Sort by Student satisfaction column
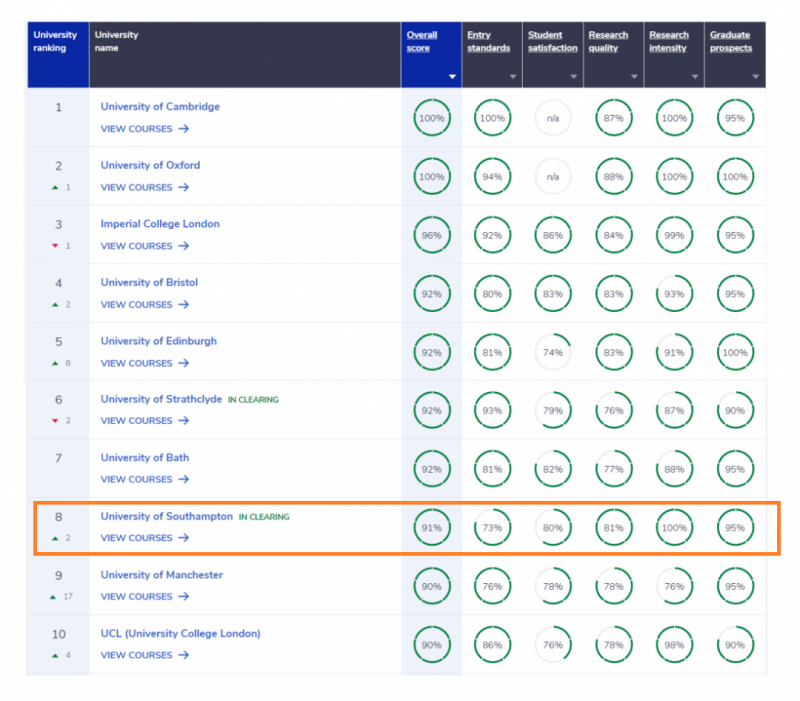Screen dimensions: 800x701 tap(553, 41)
